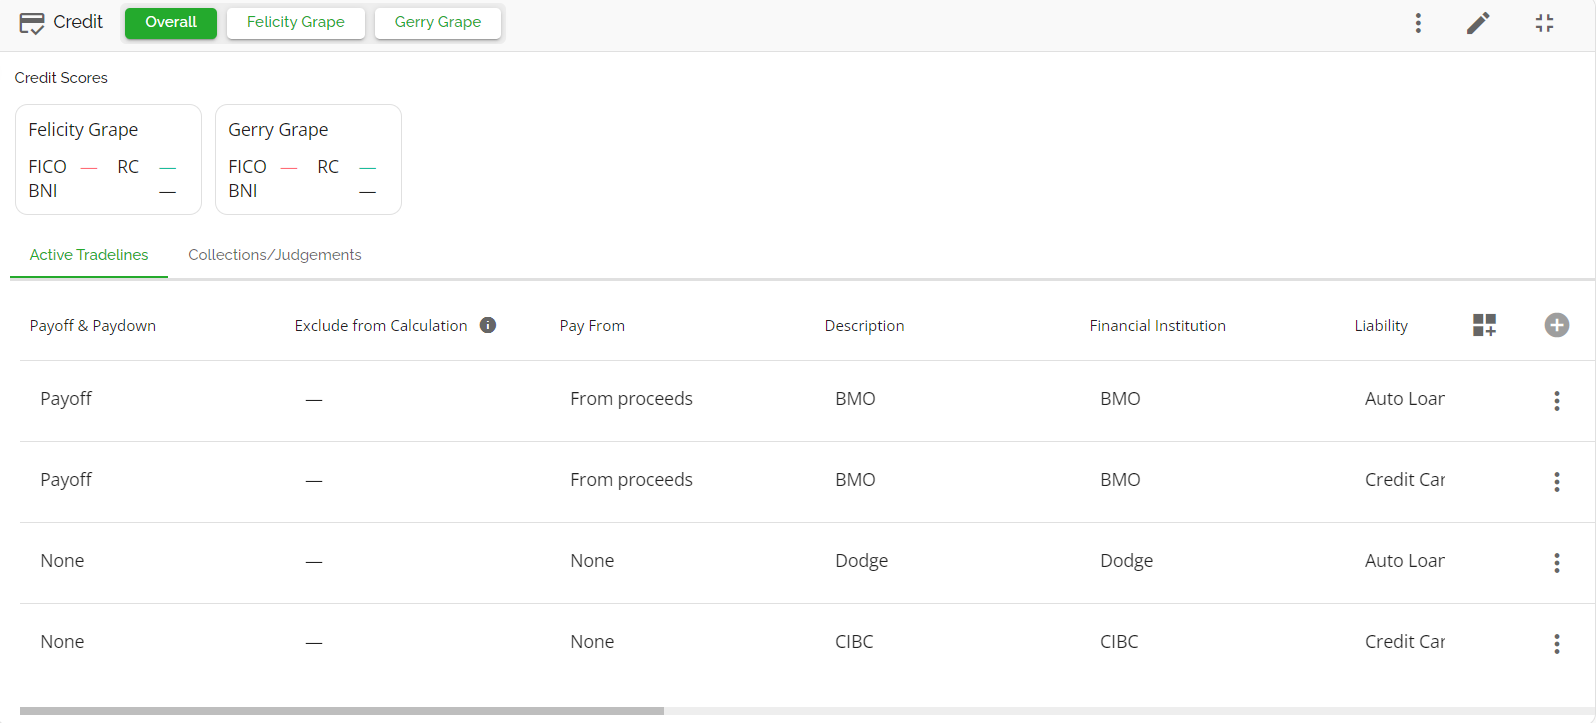Open options menu for BMO Auto Loan row
Image resolution: width=1596 pixels, height=723 pixels.
coord(1557,401)
